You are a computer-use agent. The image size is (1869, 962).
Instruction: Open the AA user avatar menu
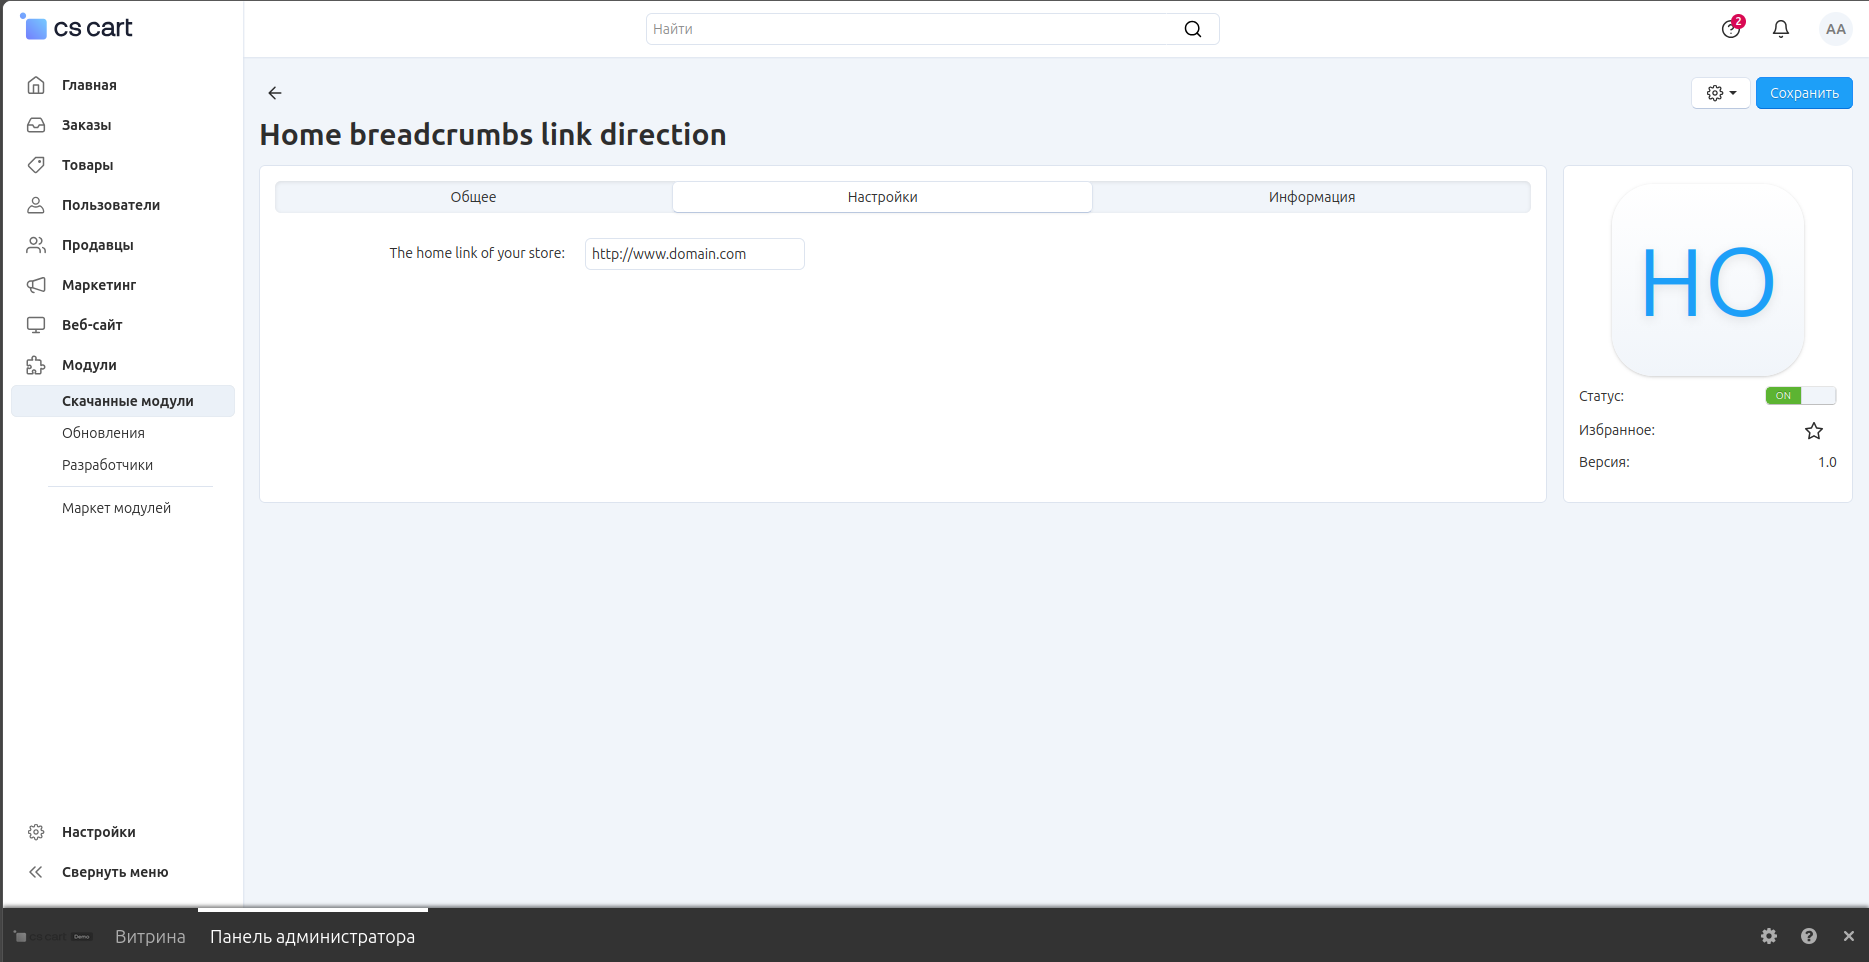[x=1835, y=29]
